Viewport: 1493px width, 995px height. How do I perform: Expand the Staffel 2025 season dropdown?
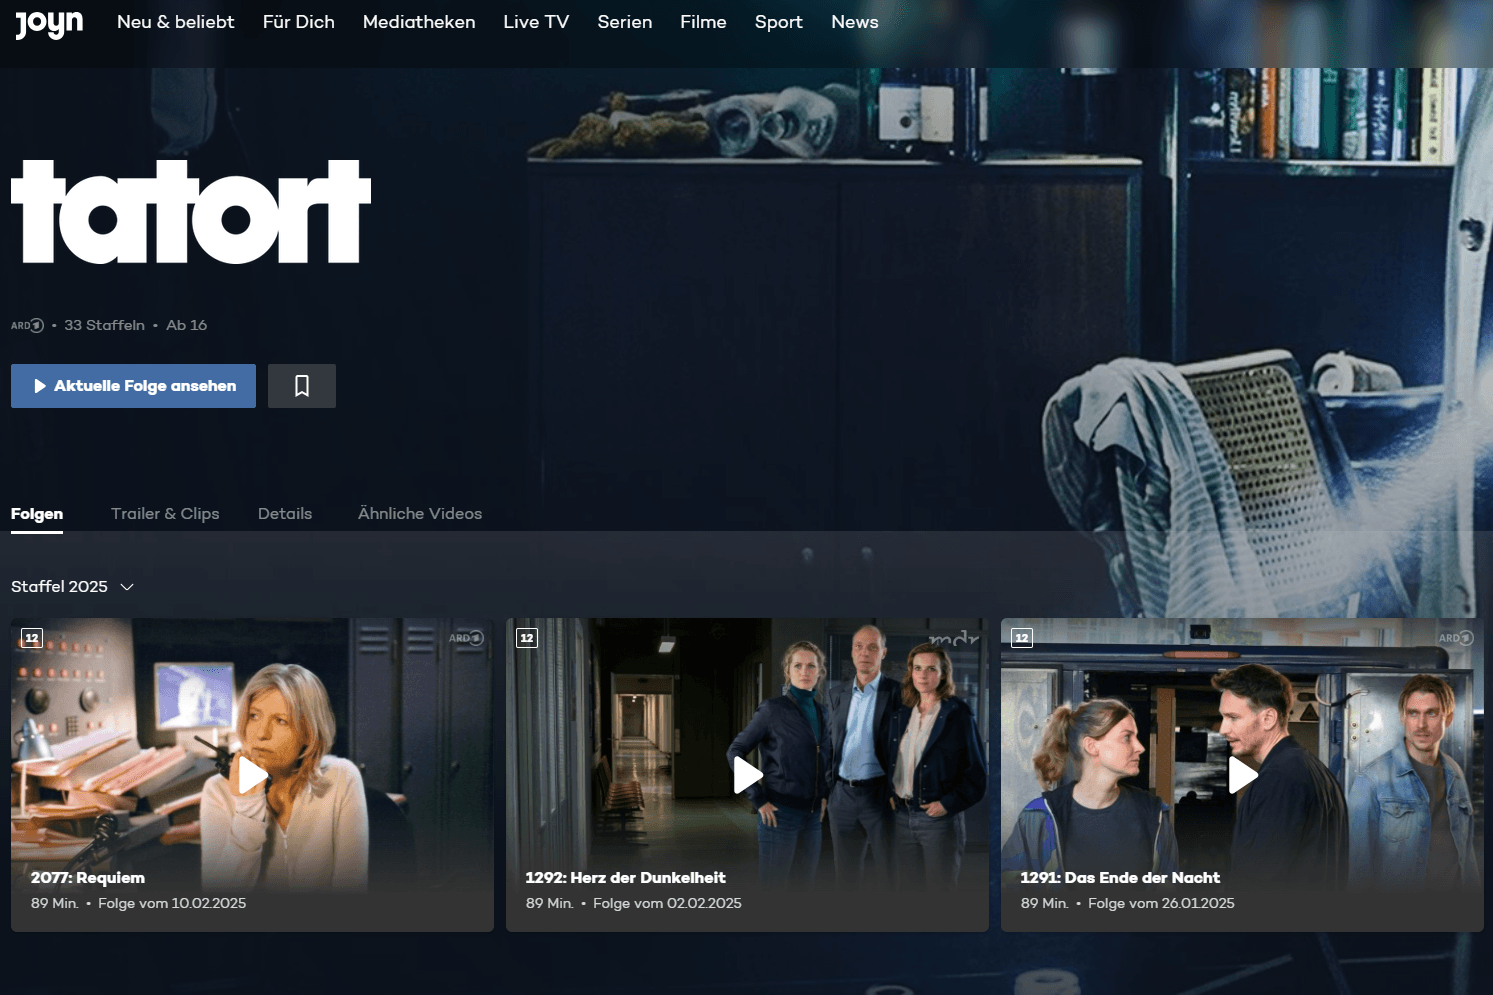72,587
